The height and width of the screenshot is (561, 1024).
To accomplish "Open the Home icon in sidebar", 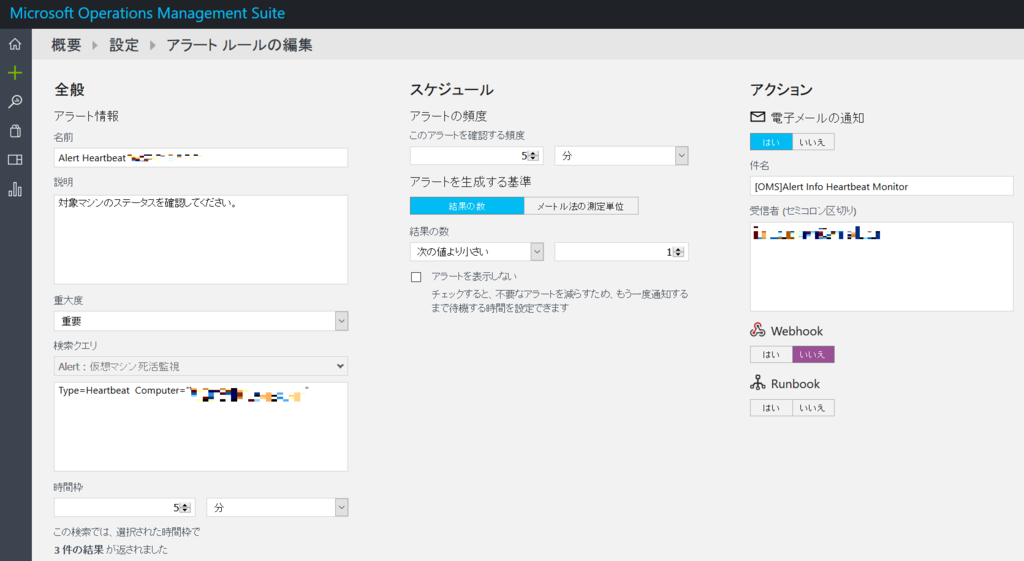I will [15, 44].
